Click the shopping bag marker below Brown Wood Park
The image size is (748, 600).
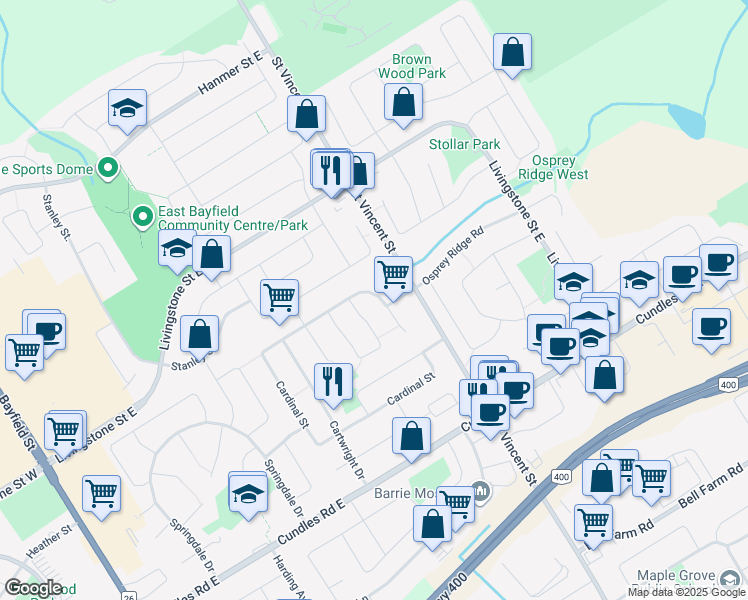pos(403,102)
